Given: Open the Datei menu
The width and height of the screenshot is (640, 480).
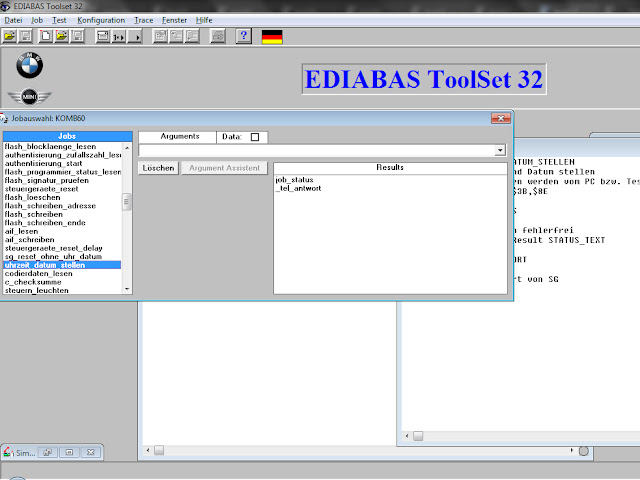Looking at the screenshot, I should tap(13, 20).
